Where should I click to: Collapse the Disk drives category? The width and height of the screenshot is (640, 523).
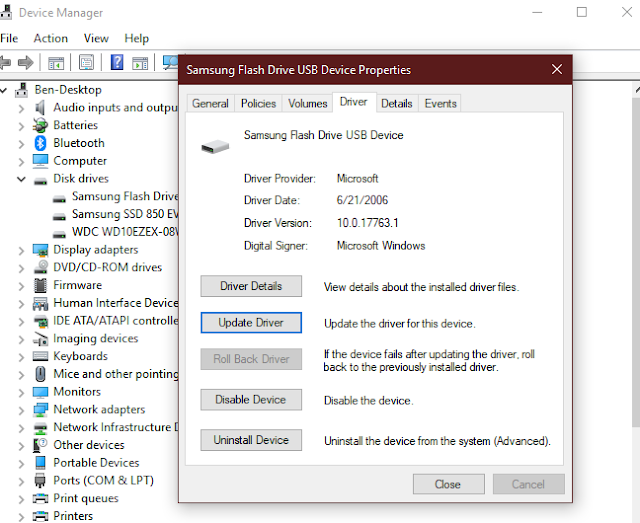[21, 179]
